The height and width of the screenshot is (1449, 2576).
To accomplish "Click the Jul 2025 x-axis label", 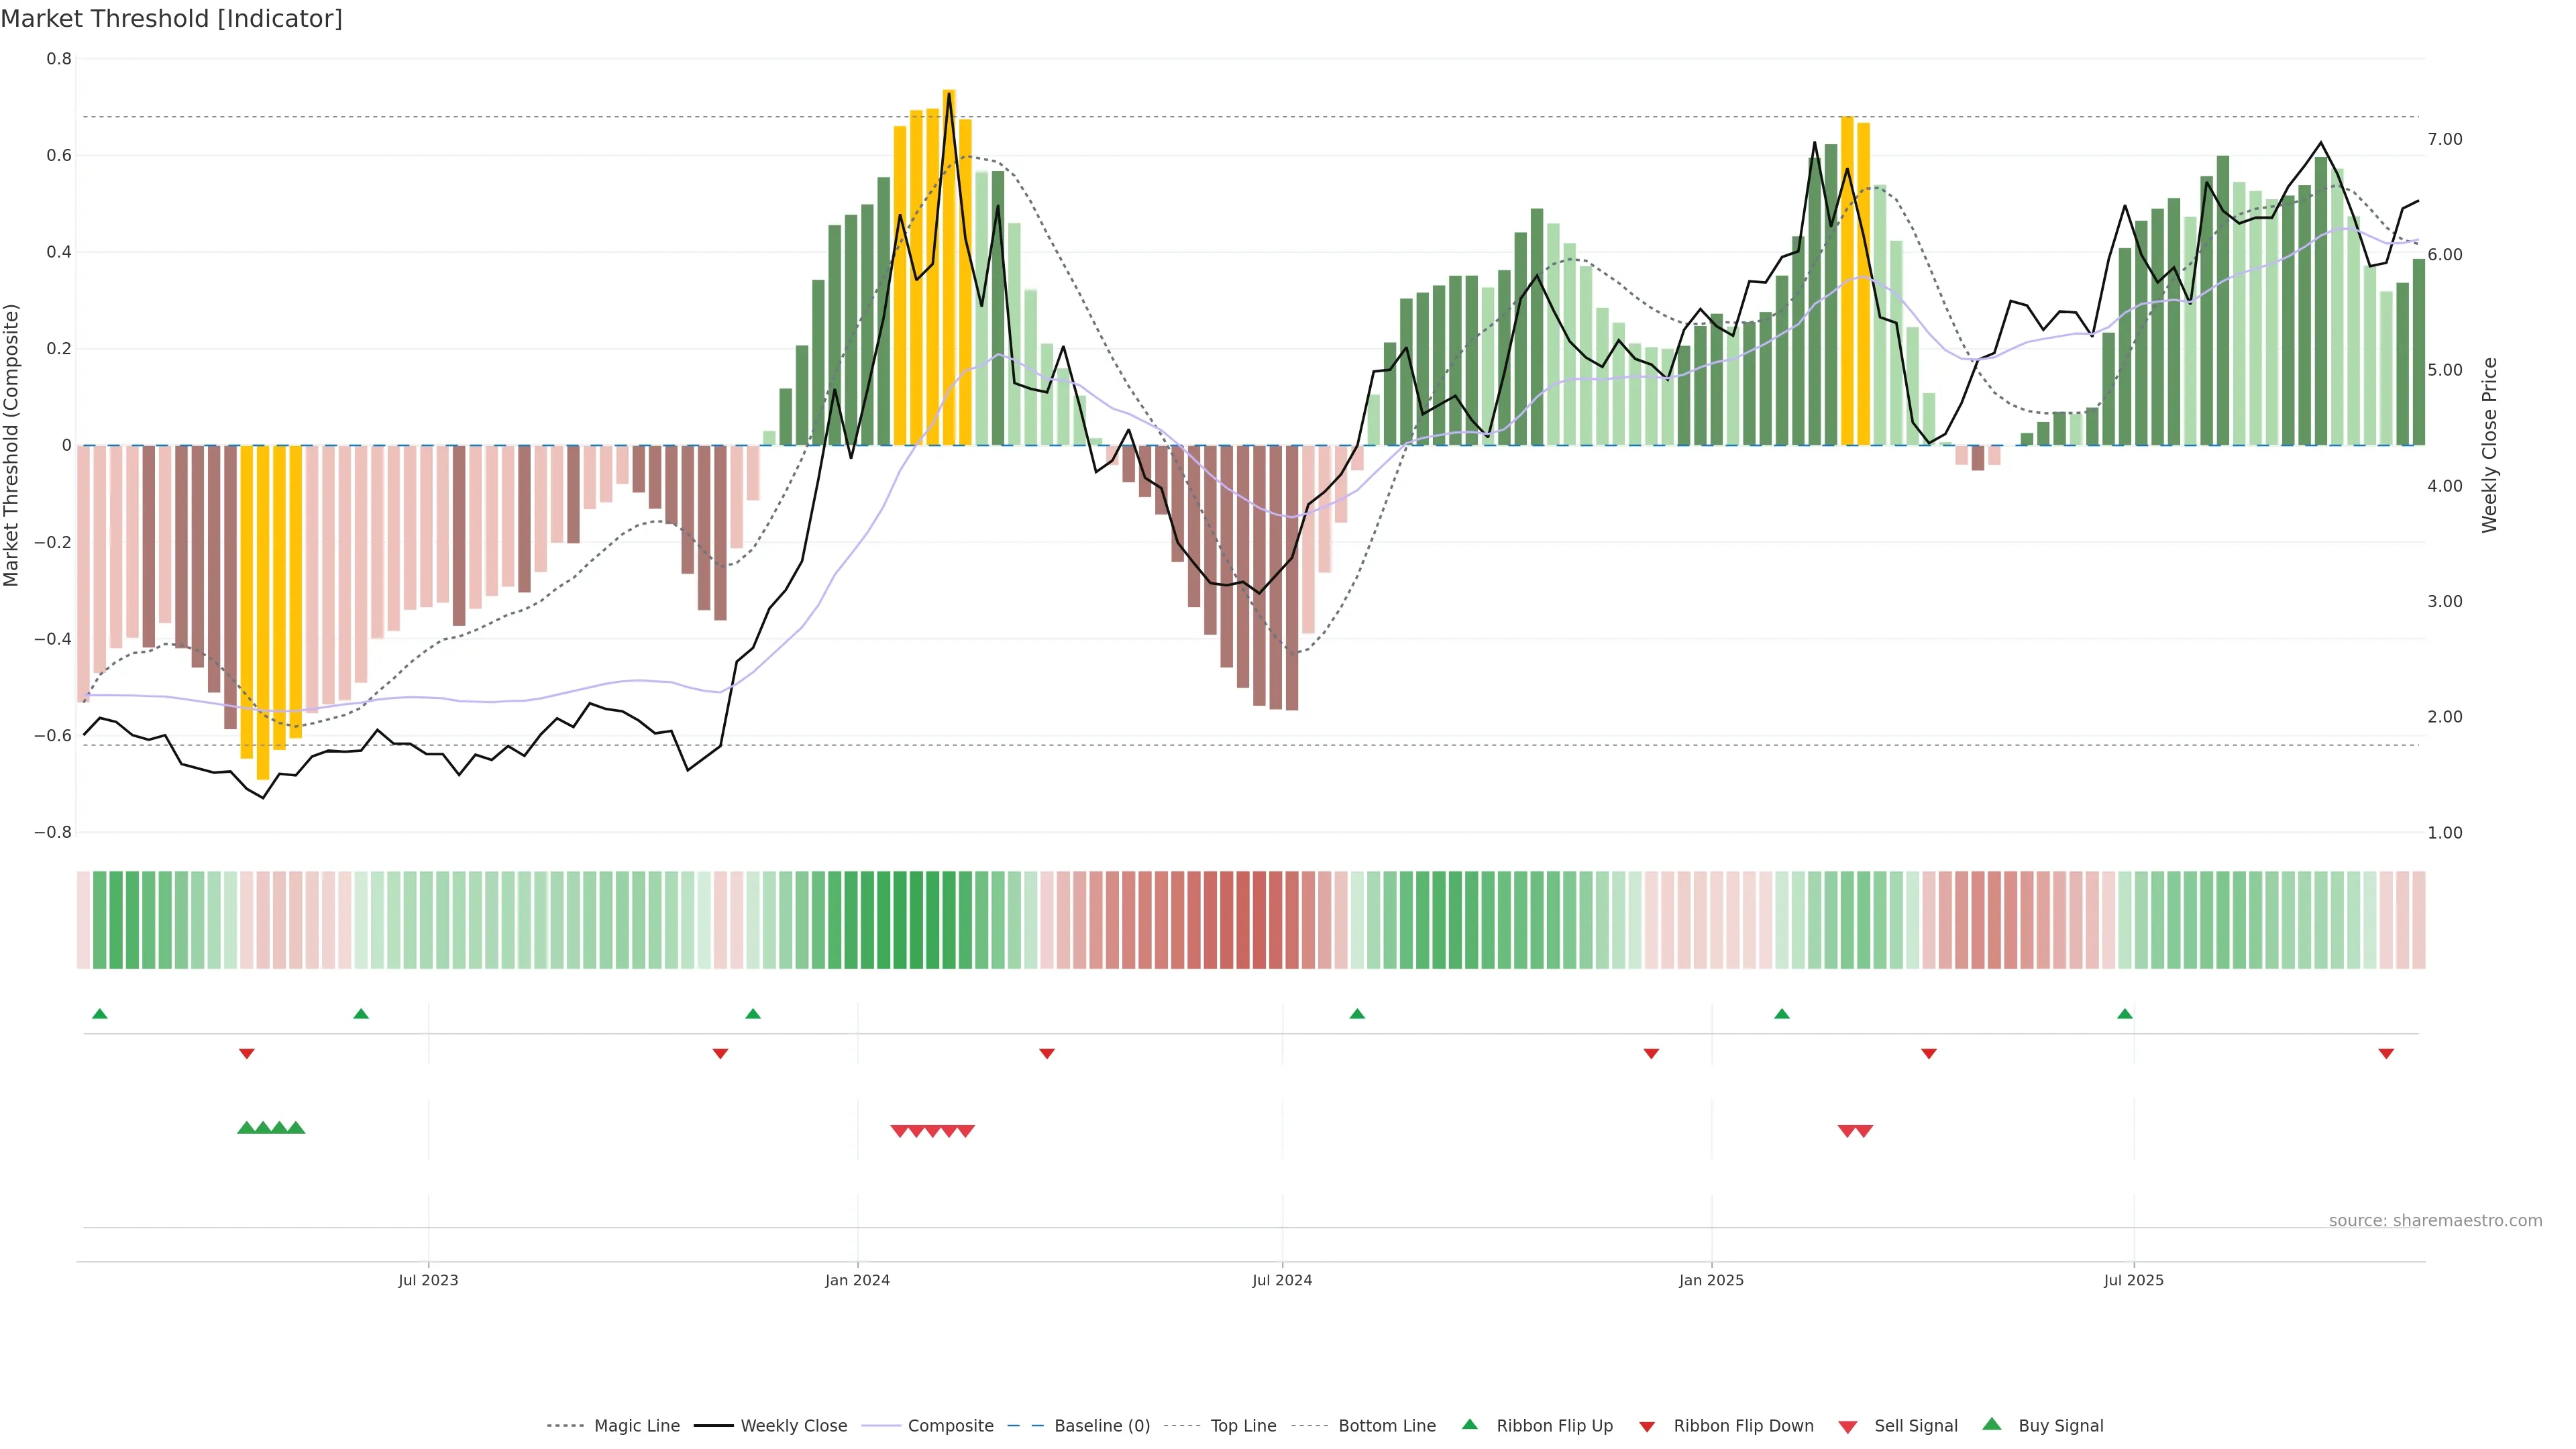I will [x=2133, y=1280].
